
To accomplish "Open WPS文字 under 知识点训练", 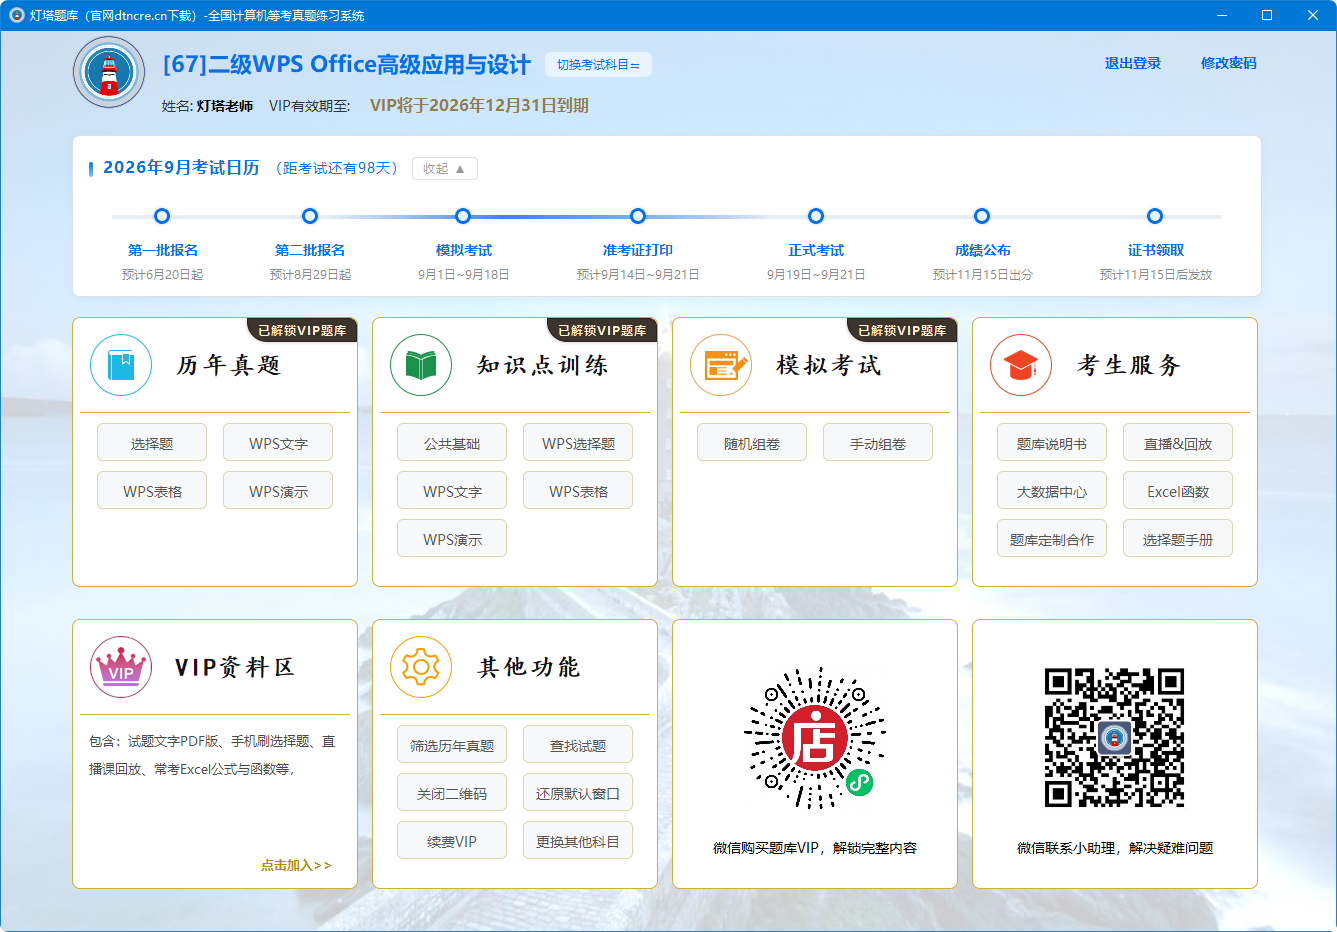I will 452,491.
